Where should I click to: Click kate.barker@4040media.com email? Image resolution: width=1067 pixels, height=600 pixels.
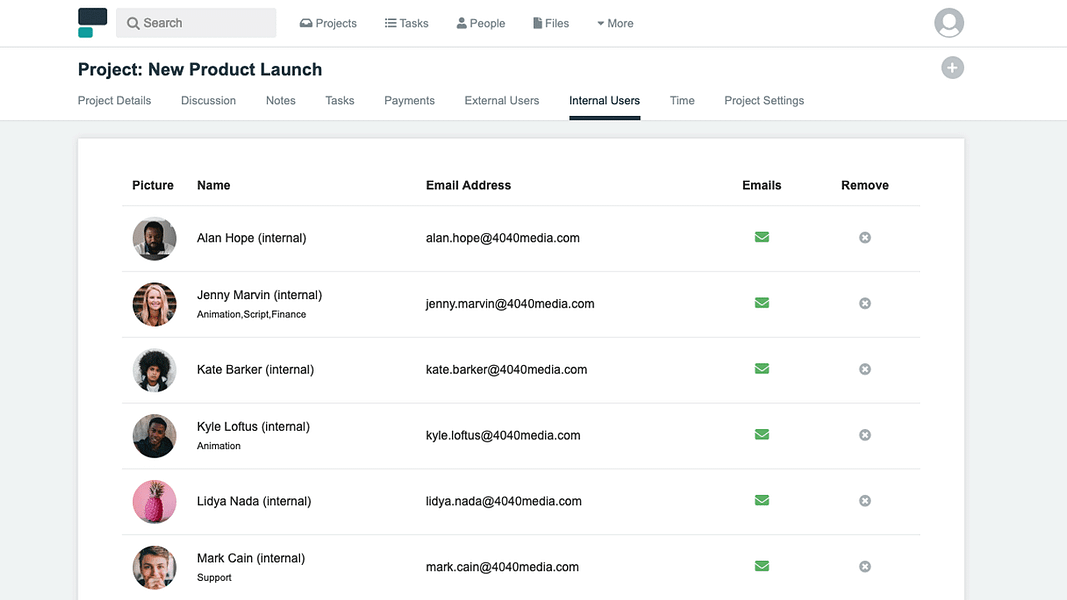[506, 369]
